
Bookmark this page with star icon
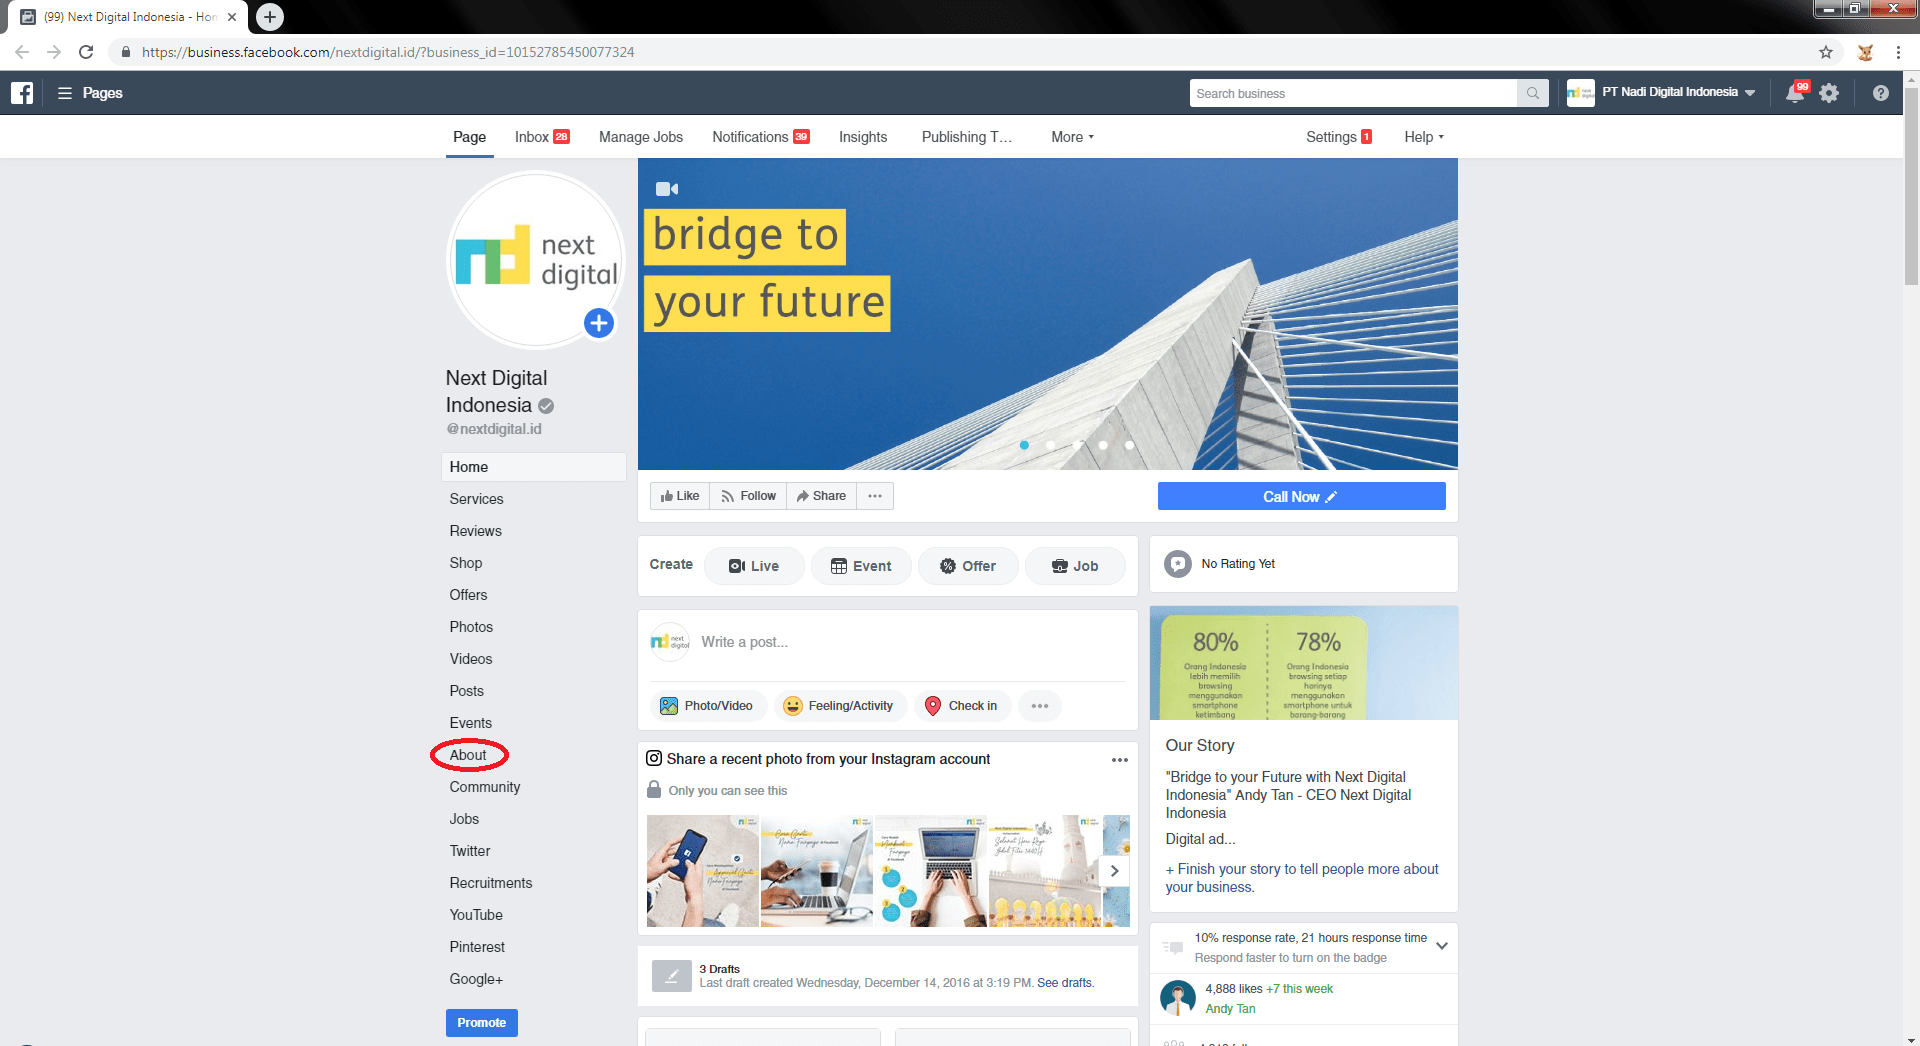[x=1826, y=52]
